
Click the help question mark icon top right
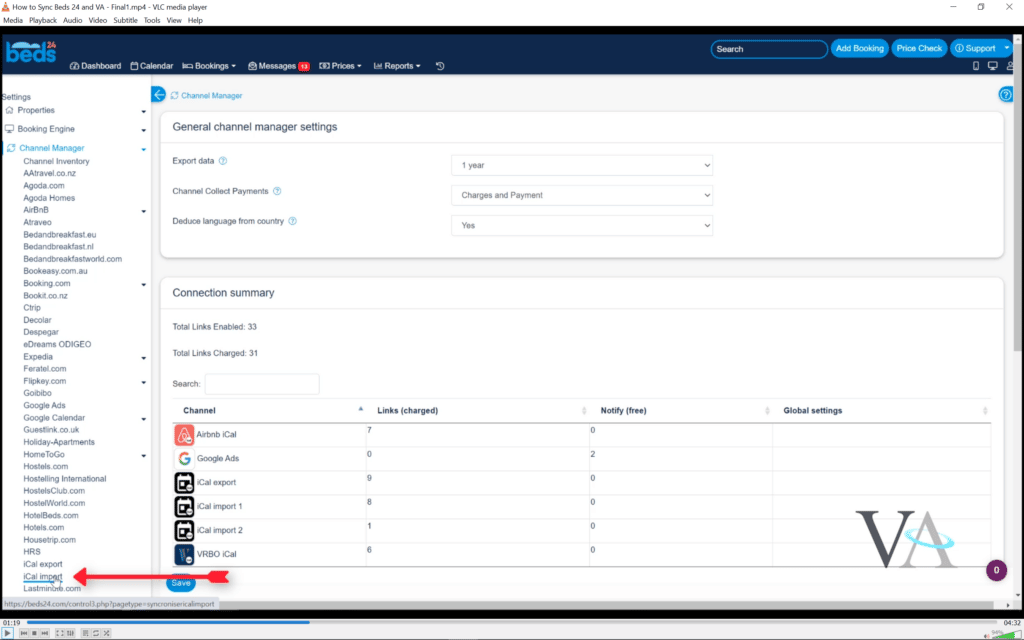click(x=1006, y=95)
